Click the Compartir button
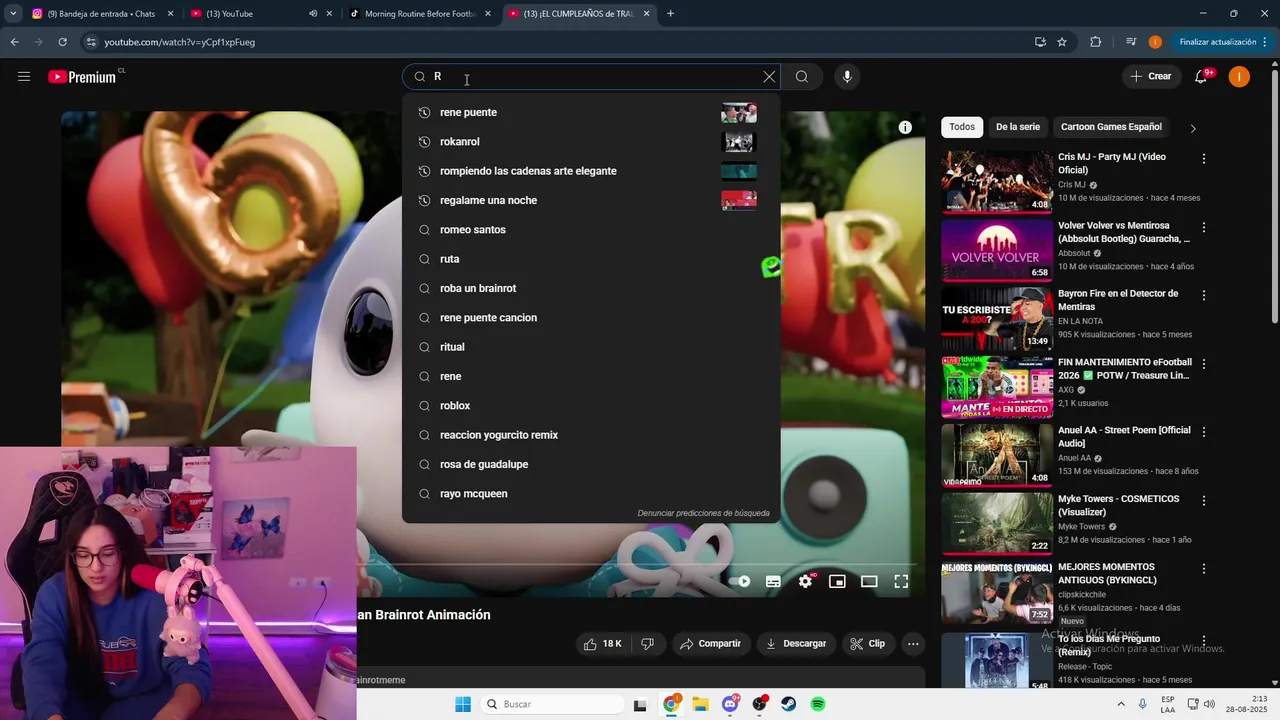The width and height of the screenshot is (1280, 720). pos(711,644)
